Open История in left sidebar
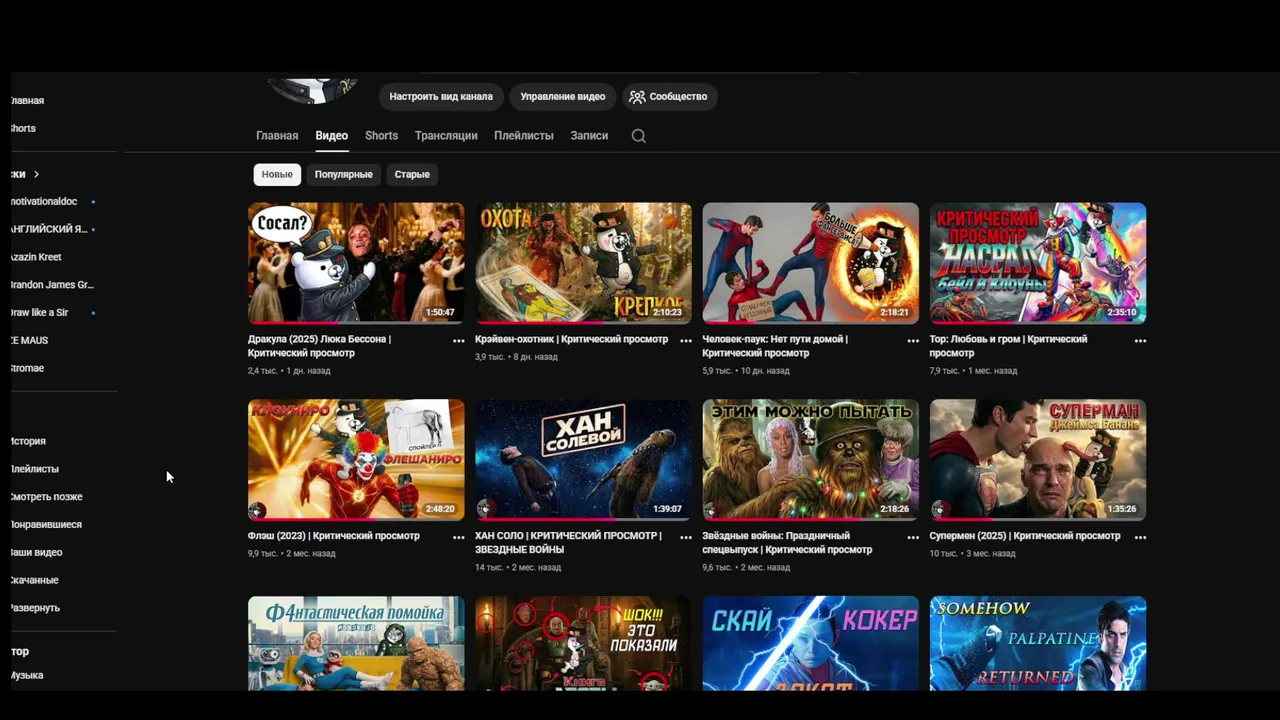Viewport: 1280px width, 720px height. (x=28, y=441)
